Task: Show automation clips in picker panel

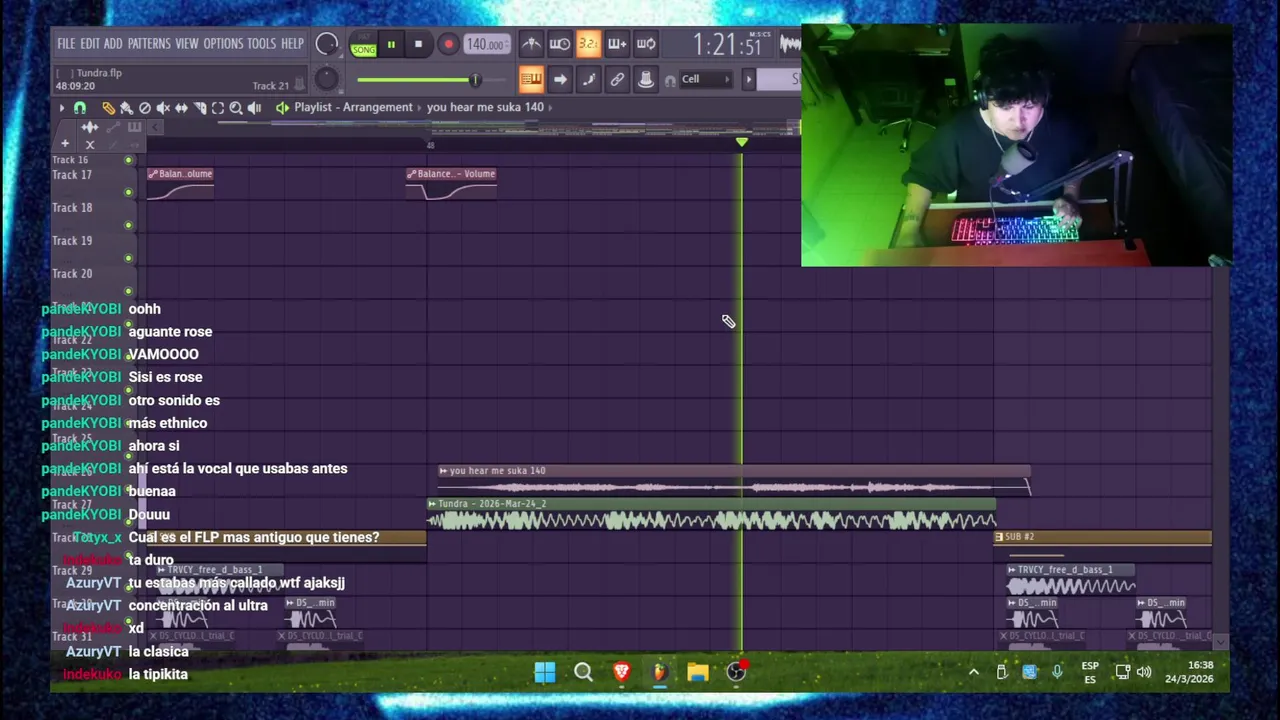Action: click(x=113, y=127)
